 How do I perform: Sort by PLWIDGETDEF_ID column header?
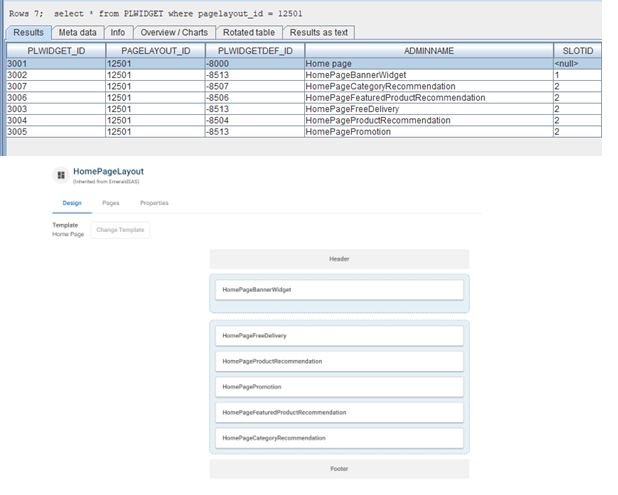pos(255,51)
